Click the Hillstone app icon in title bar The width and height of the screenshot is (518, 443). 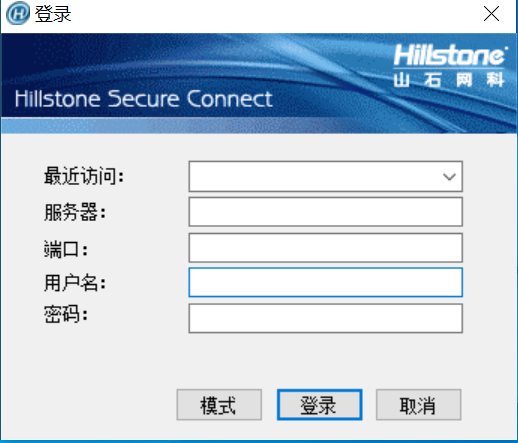pos(18,13)
